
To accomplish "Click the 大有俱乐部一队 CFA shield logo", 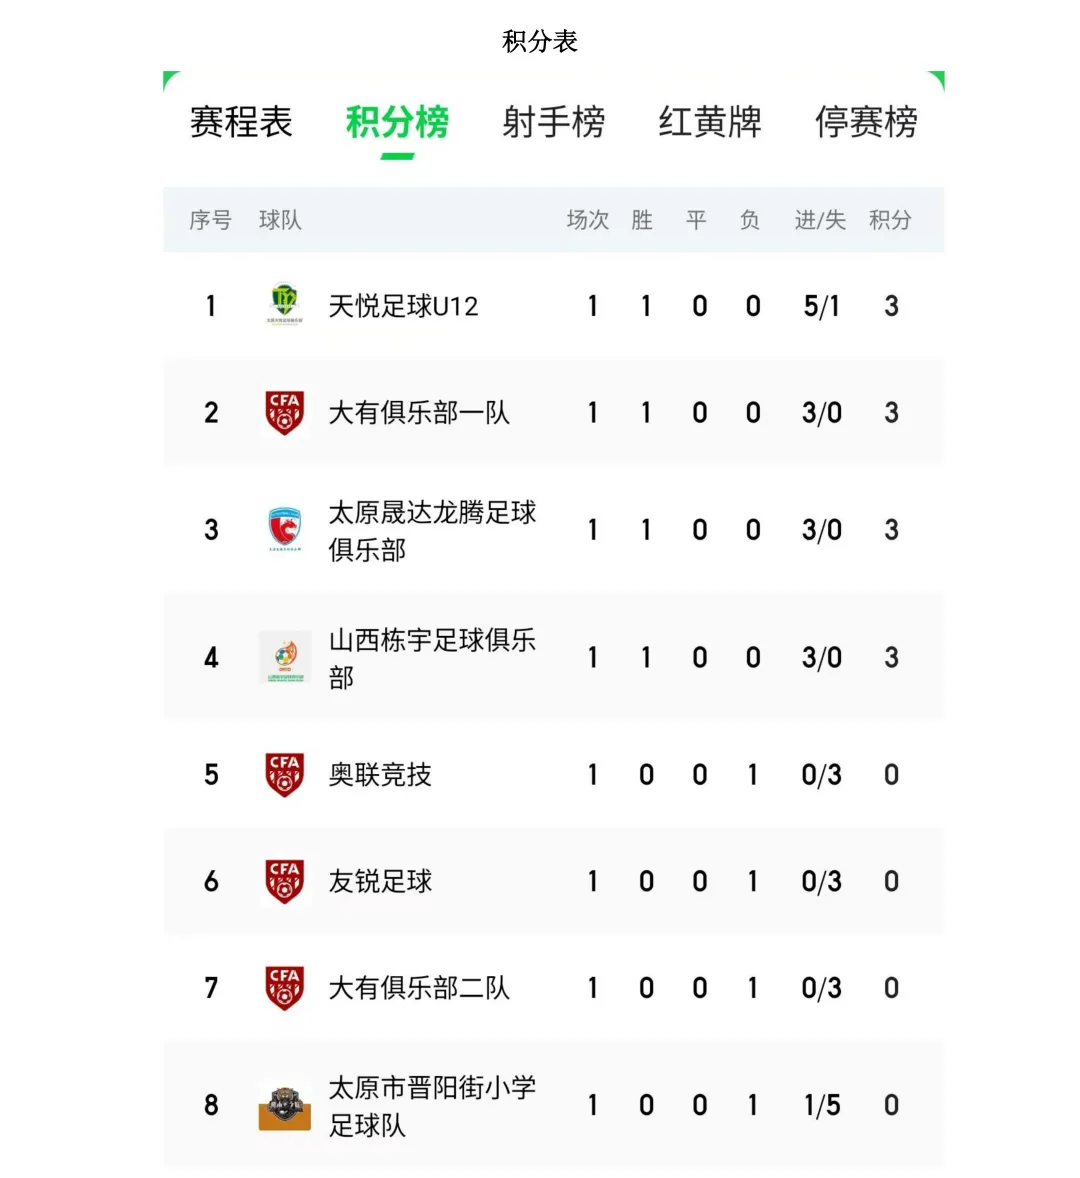I will pos(285,412).
